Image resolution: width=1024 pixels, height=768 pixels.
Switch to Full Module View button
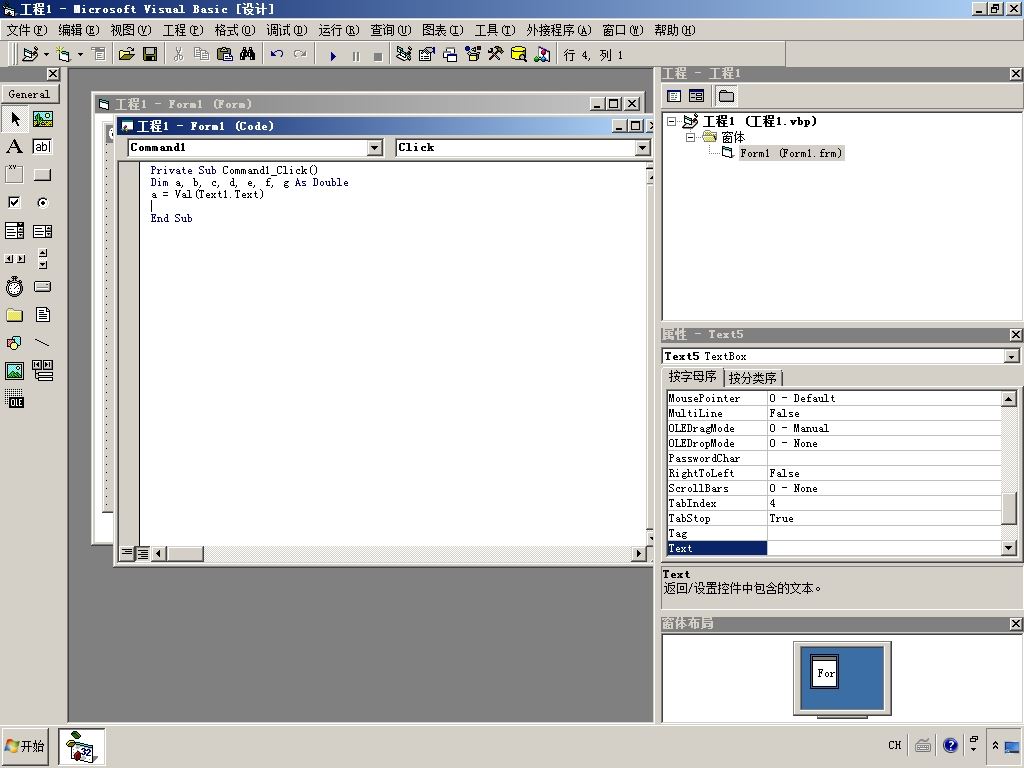pyautogui.click(x=142, y=554)
